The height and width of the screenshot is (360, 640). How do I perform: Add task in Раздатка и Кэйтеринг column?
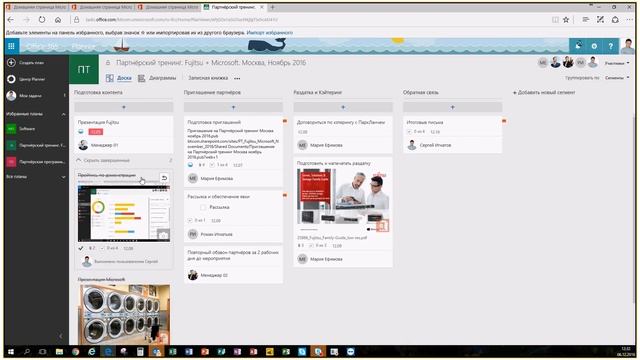point(343,107)
